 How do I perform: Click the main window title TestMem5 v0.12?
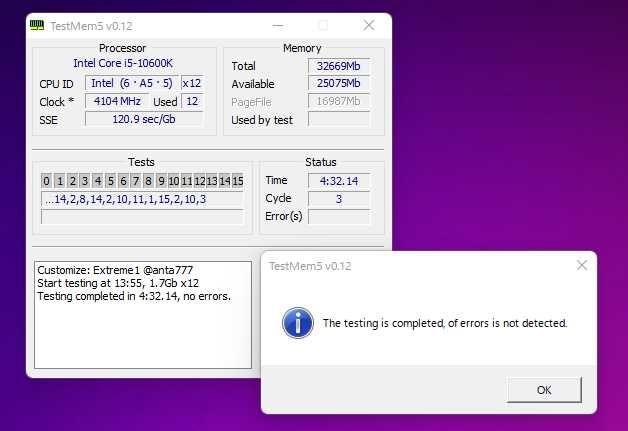pos(91,26)
